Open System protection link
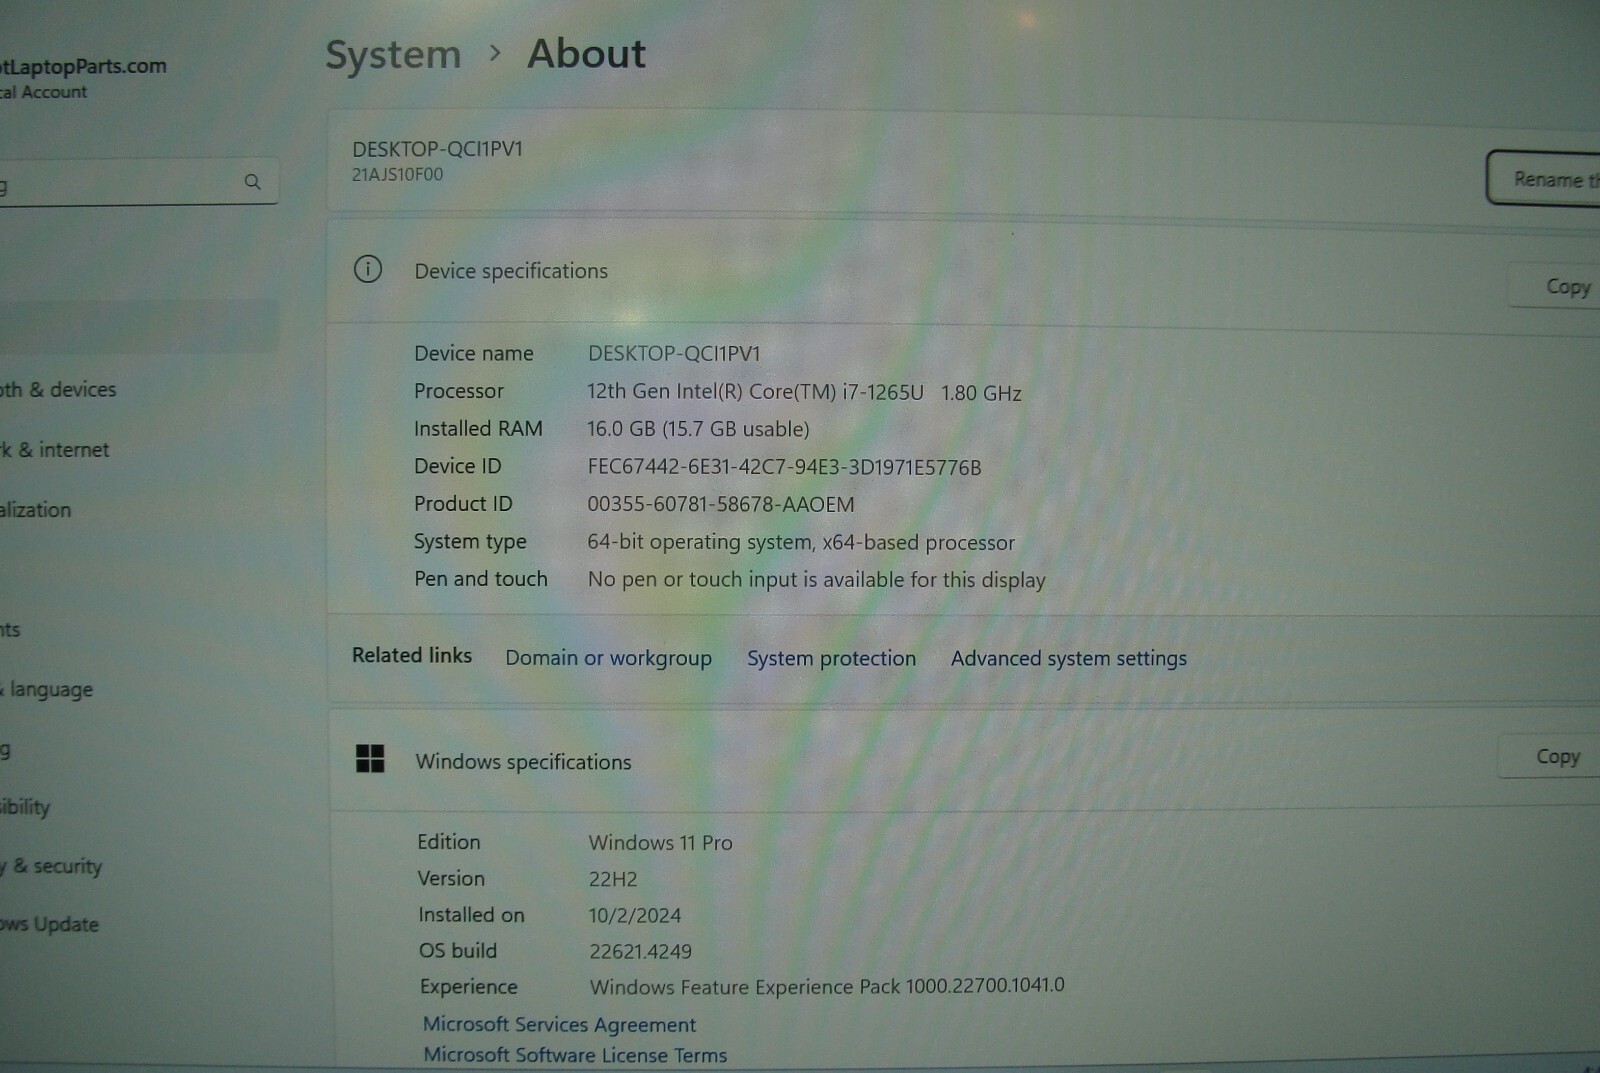This screenshot has width=1600, height=1073. pyautogui.click(x=831, y=658)
